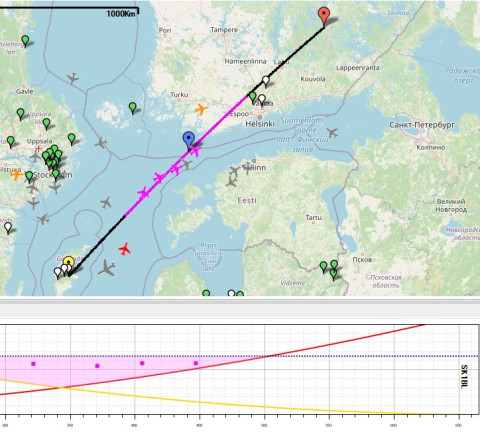Select the white pin near Lahti
This screenshot has width=480, height=432.
[x=266, y=81]
